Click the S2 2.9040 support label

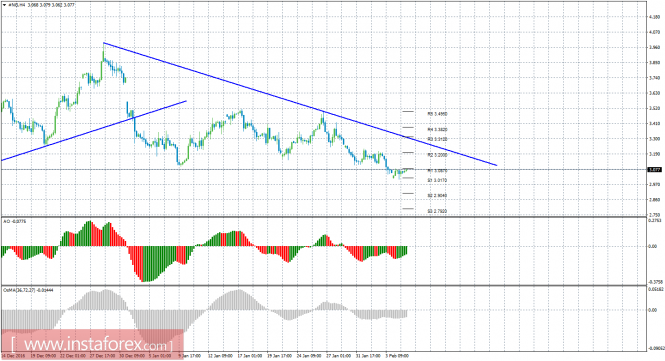[437, 196]
